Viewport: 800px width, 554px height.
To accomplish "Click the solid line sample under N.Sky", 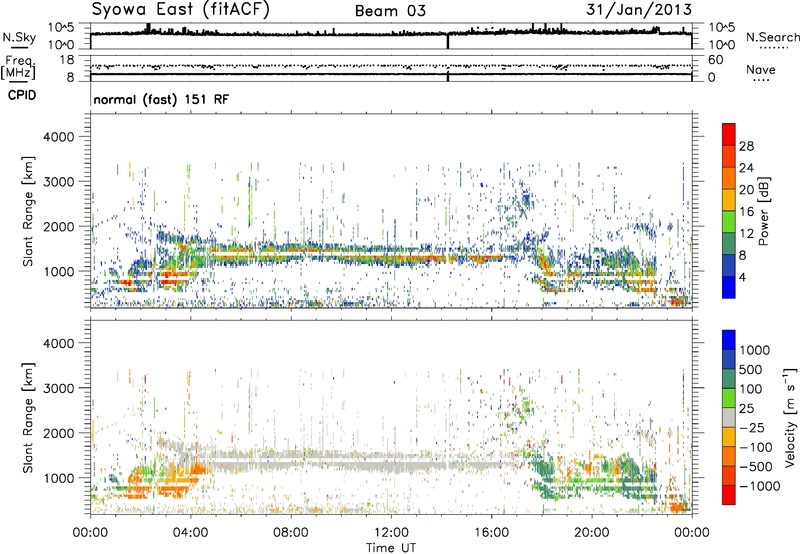I will click(x=19, y=47).
